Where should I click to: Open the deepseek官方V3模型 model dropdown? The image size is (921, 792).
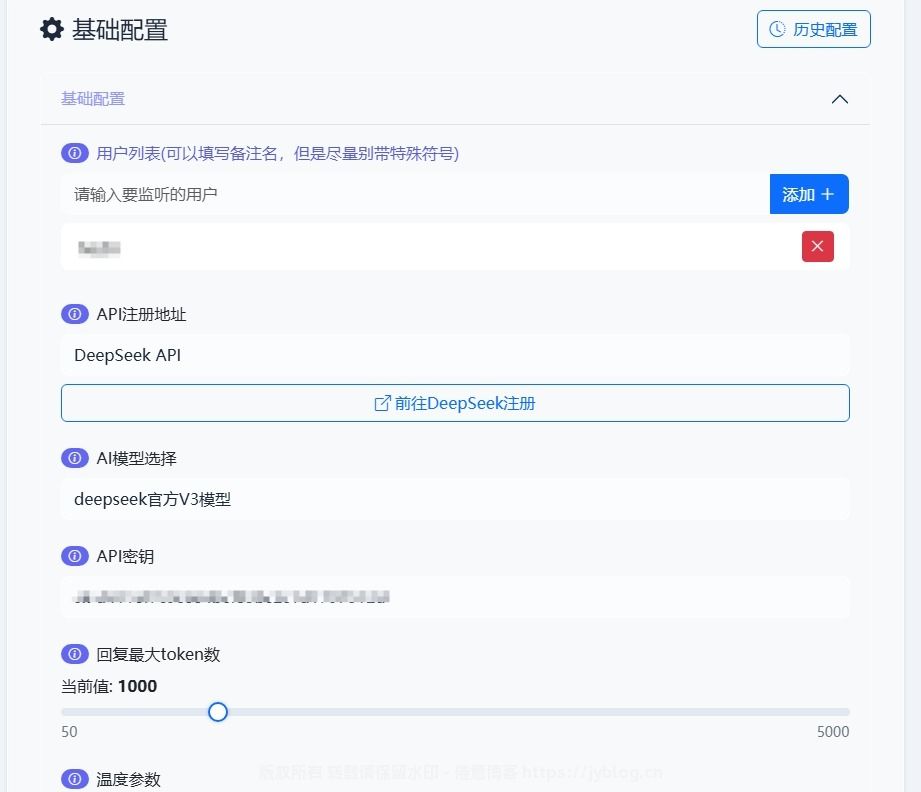coord(455,499)
